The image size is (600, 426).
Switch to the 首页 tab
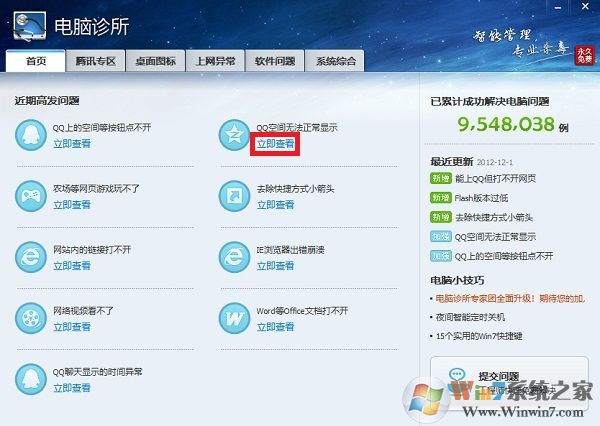36,61
